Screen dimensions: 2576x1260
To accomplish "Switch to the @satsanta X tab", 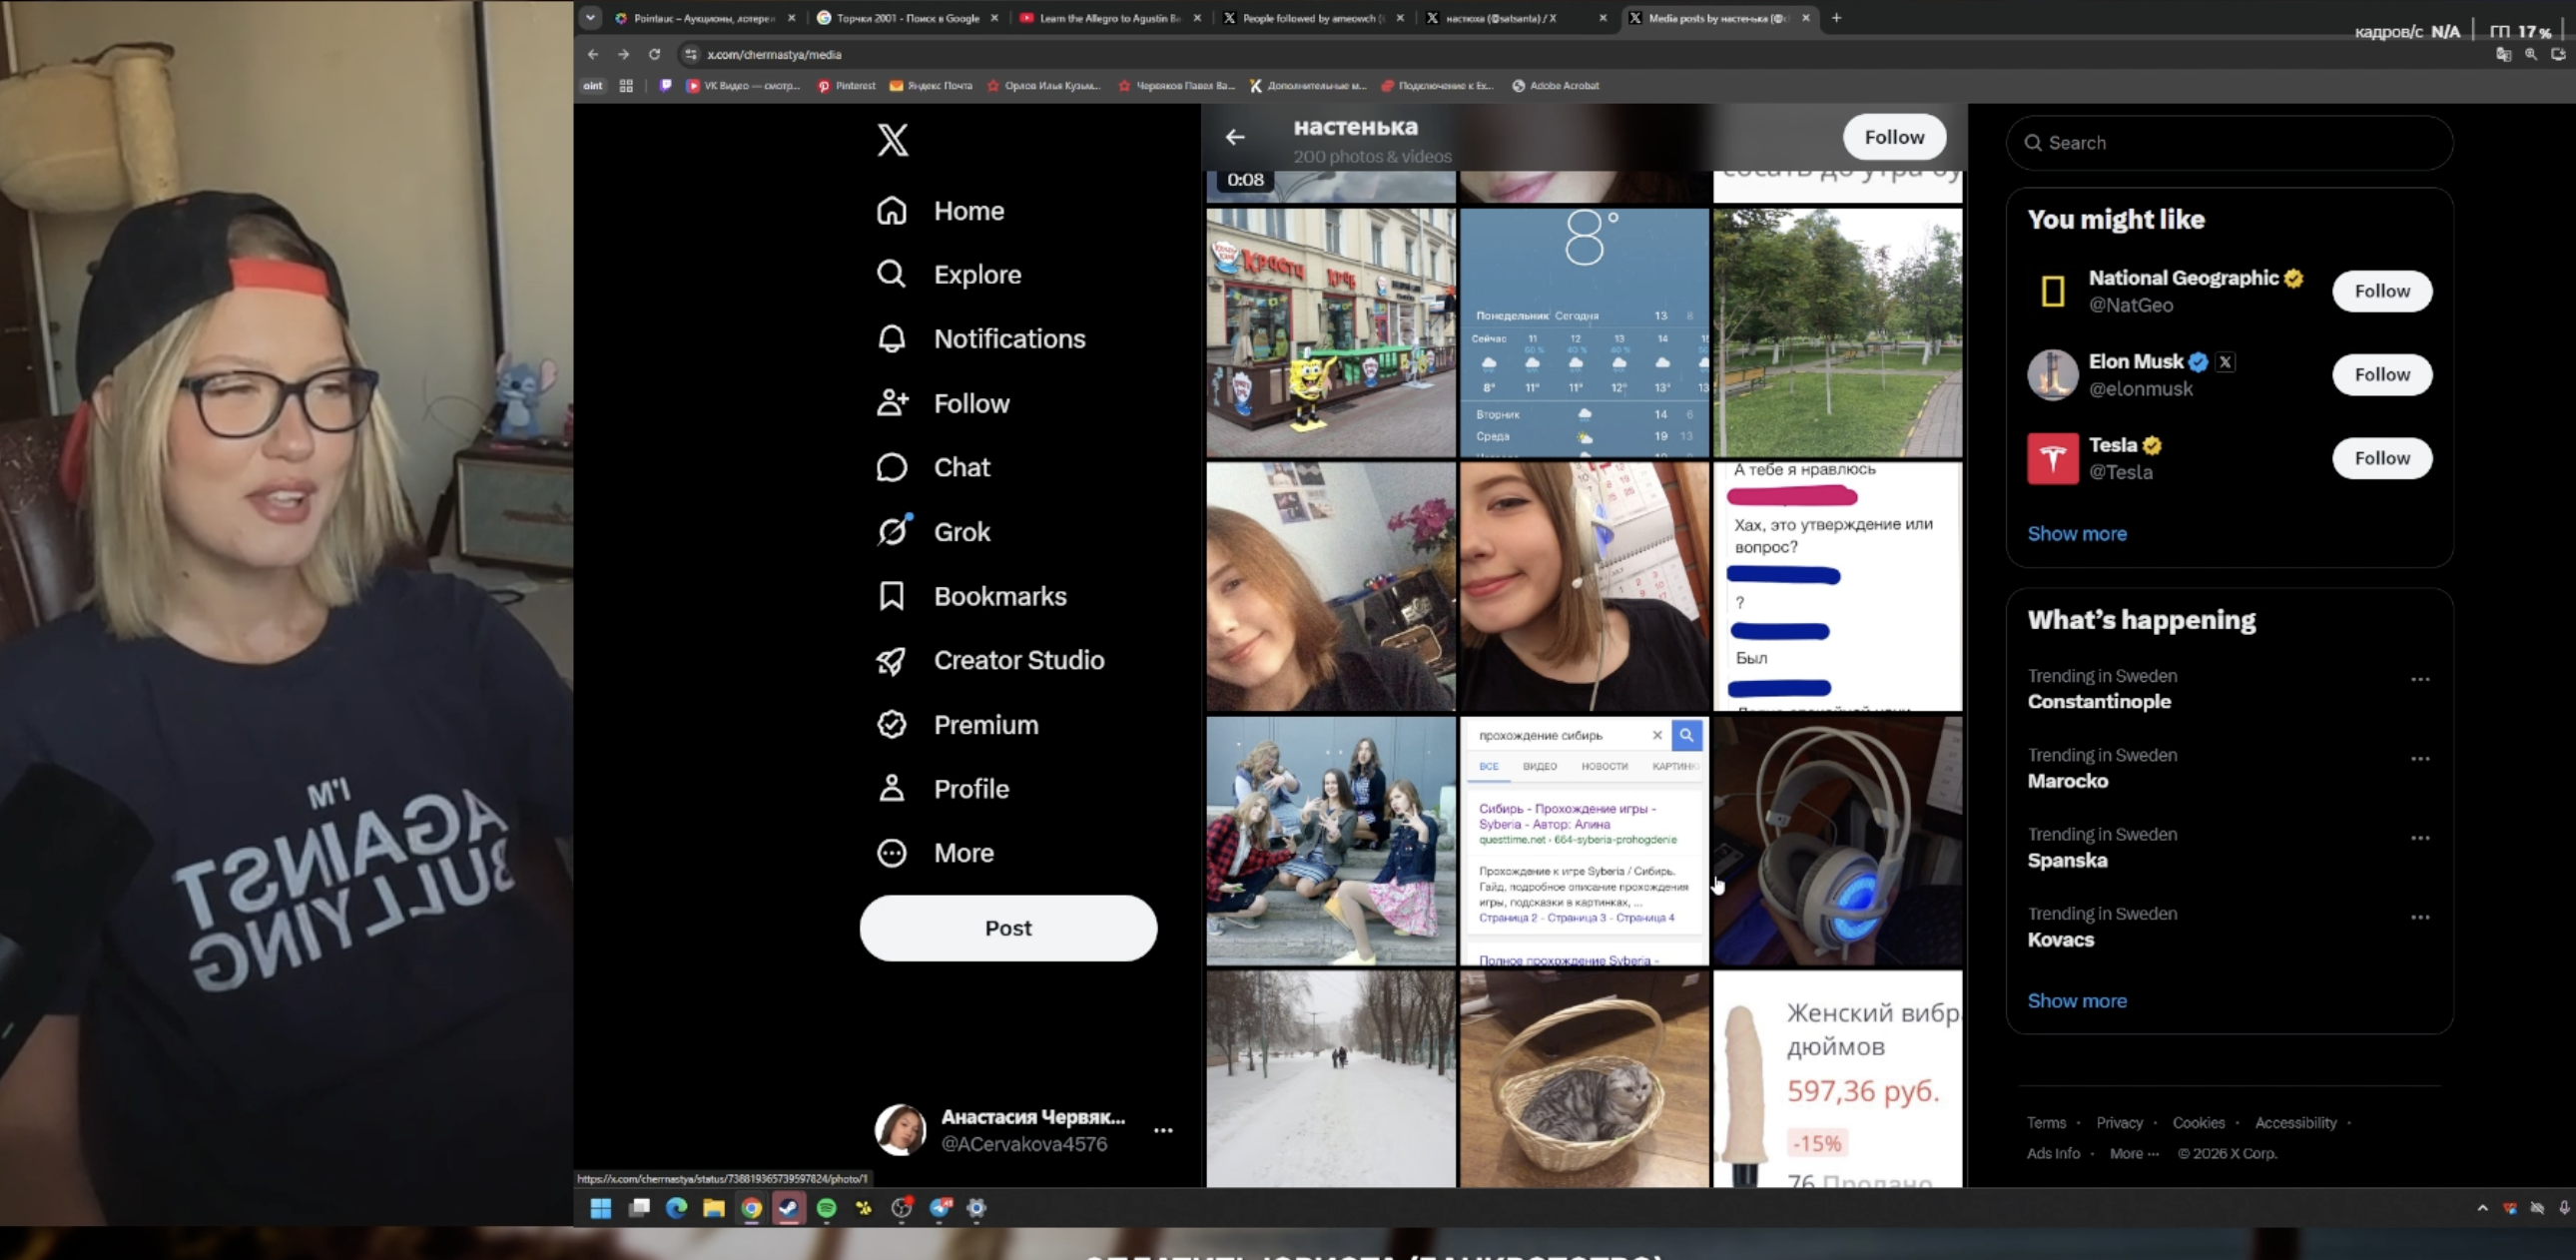I will [1514, 18].
